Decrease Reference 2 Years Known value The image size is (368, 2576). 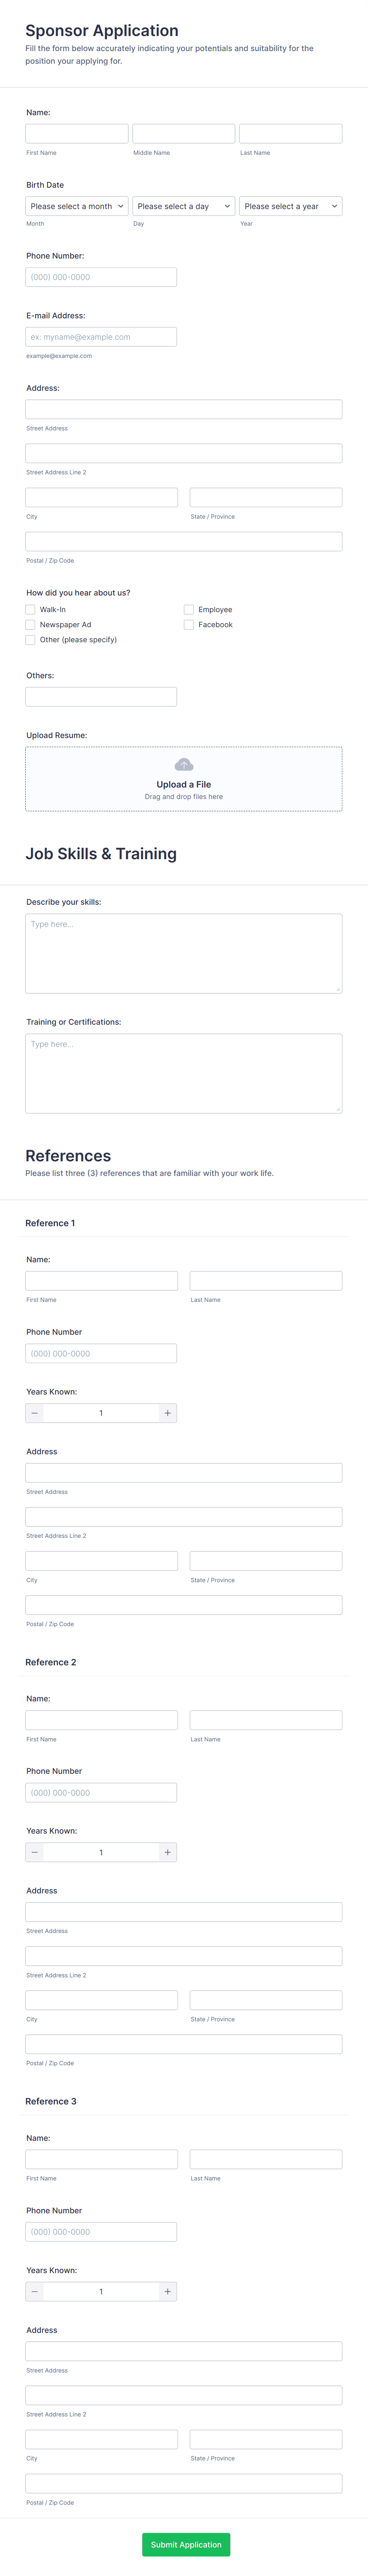(35, 1852)
